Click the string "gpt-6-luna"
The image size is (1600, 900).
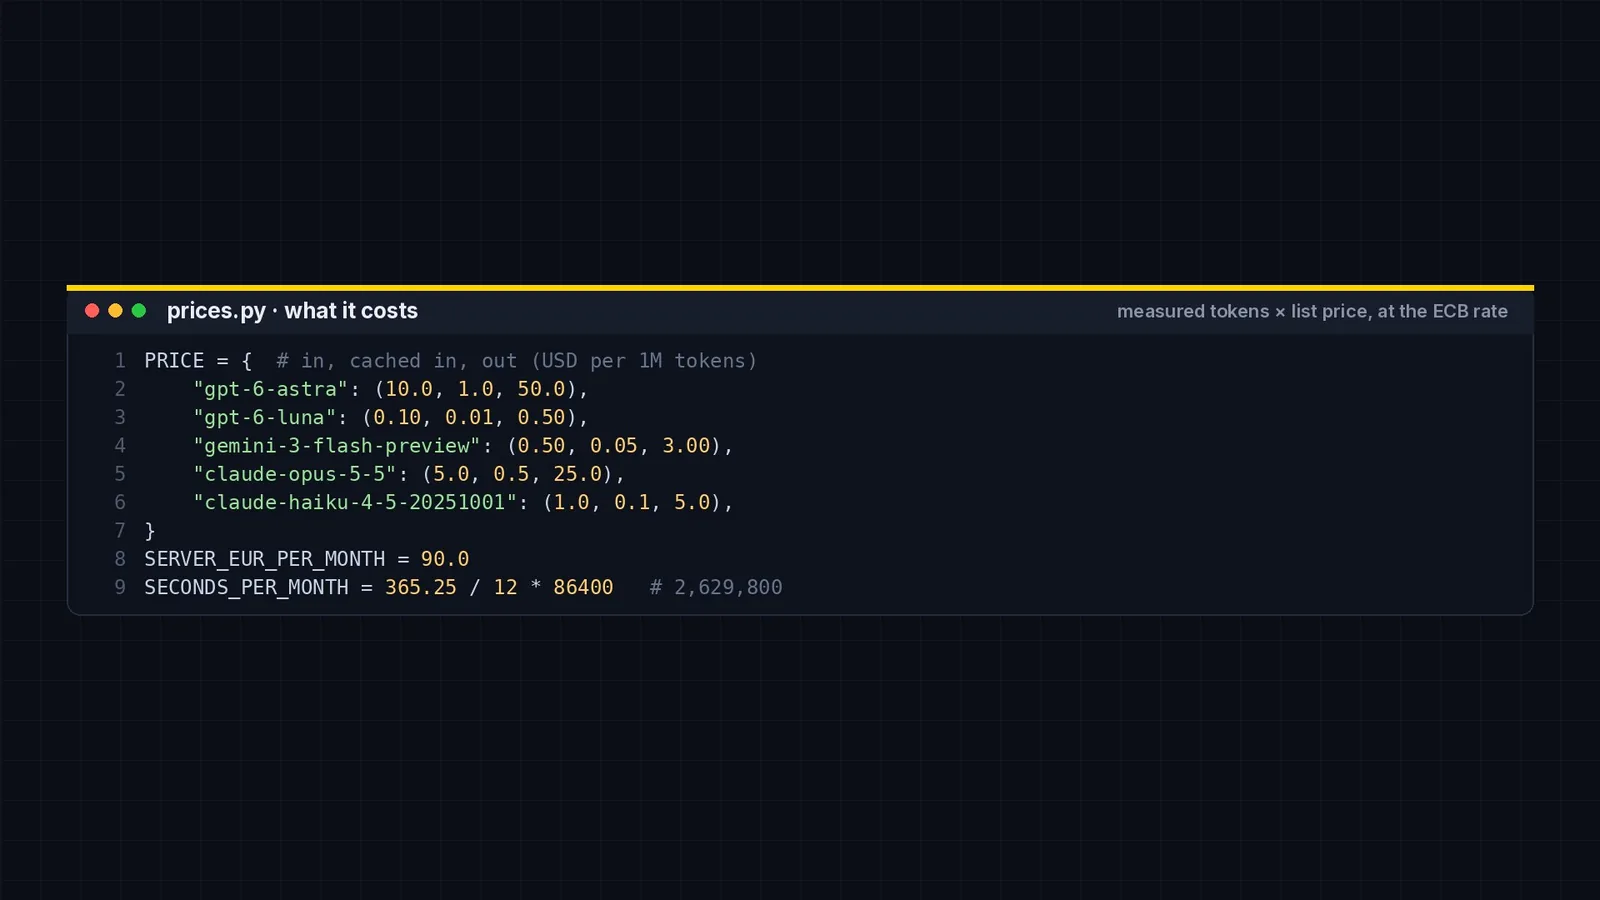click(x=264, y=417)
